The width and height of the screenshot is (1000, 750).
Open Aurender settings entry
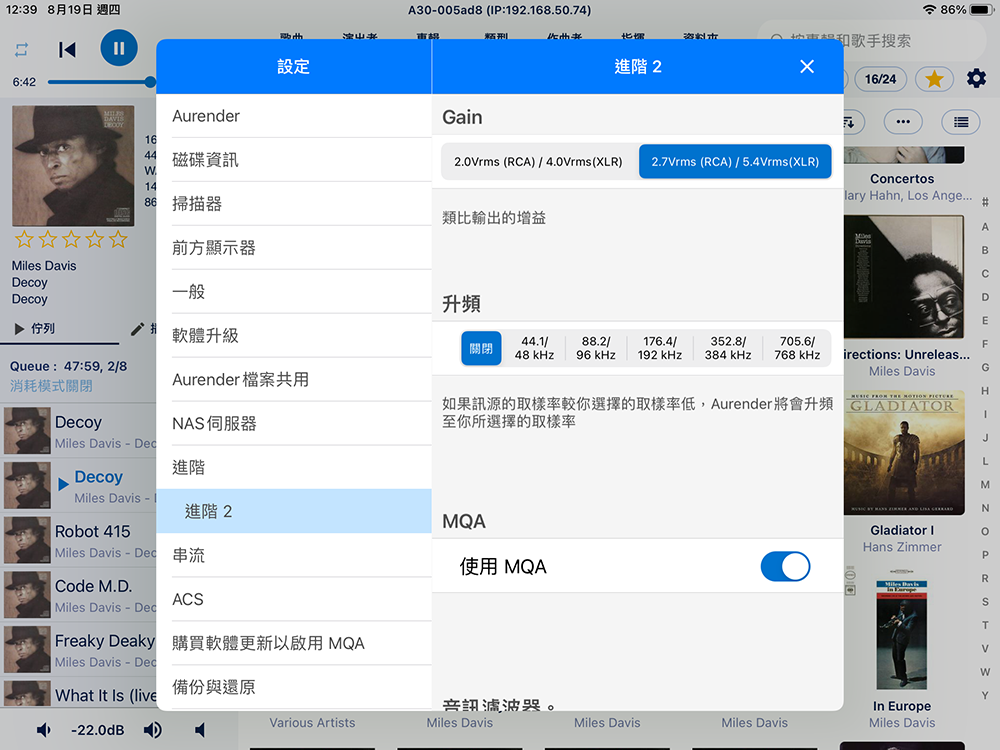(294, 116)
